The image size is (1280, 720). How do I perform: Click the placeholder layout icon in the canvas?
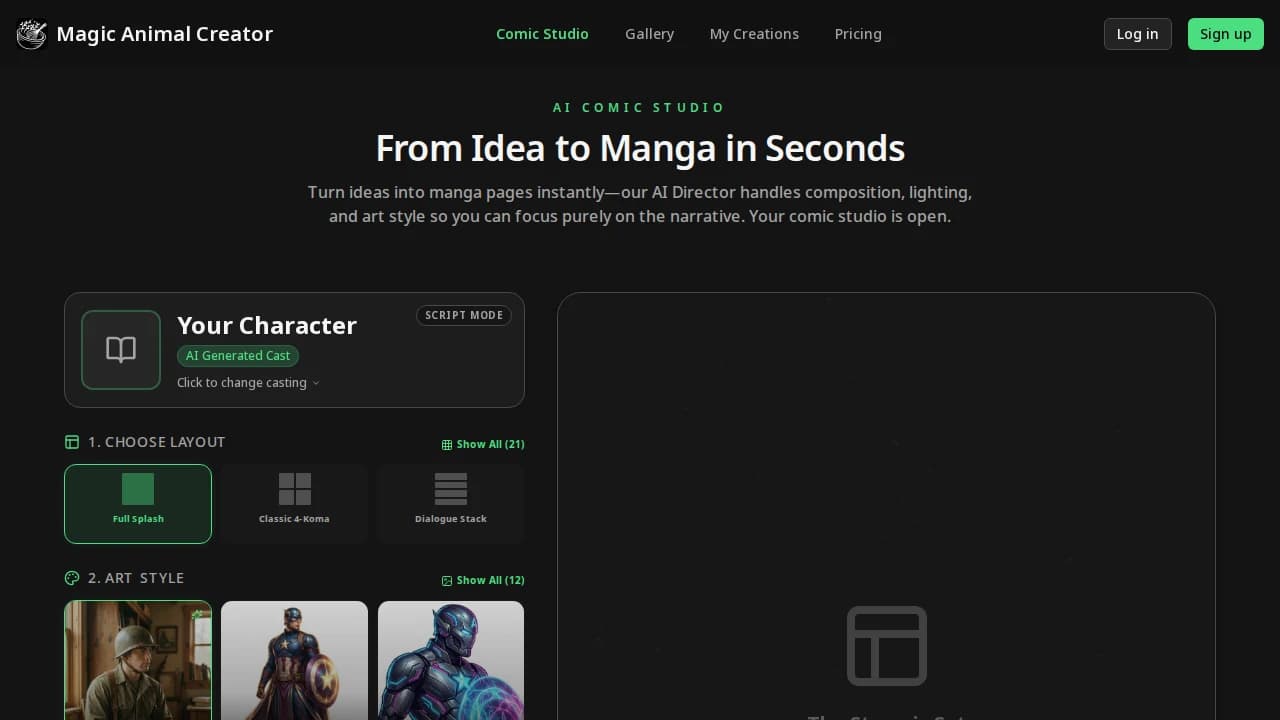point(886,645)
